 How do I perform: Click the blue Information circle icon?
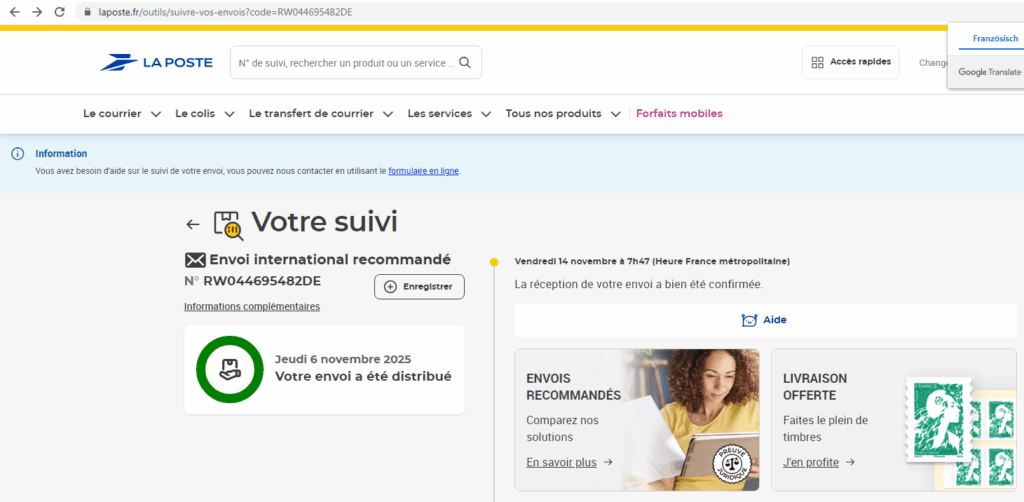click(x=17, y=154)
